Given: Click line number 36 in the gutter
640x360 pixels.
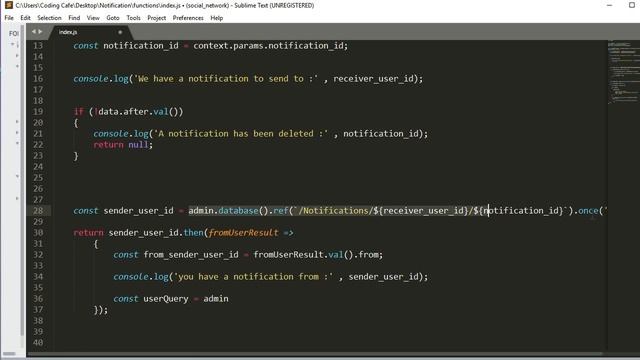Looking at the screenshot, I should click(38, 299).
